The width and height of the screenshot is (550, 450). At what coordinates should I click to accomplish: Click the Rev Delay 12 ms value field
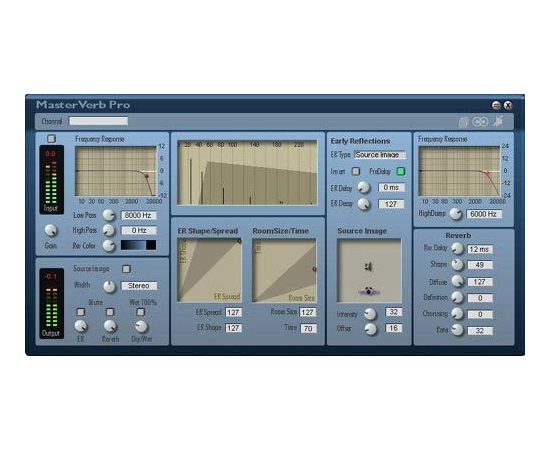[x=480, y=249]
